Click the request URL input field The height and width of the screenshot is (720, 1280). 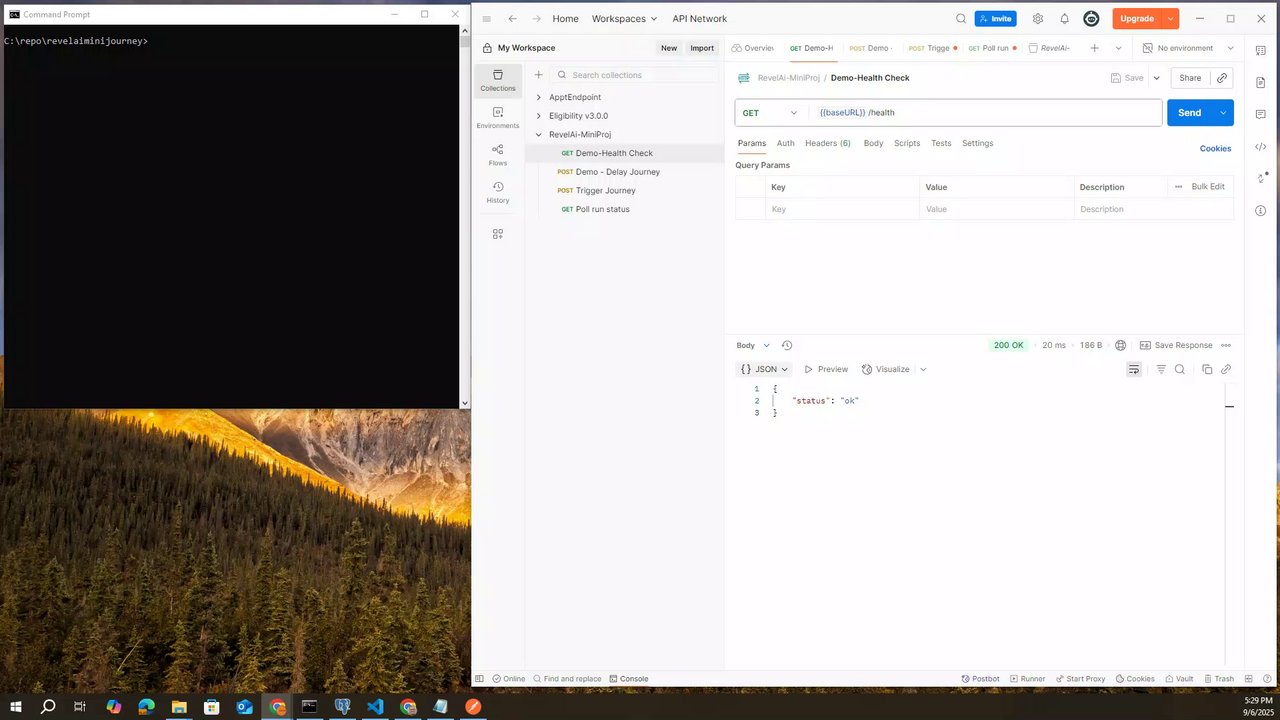pos(986,113)
